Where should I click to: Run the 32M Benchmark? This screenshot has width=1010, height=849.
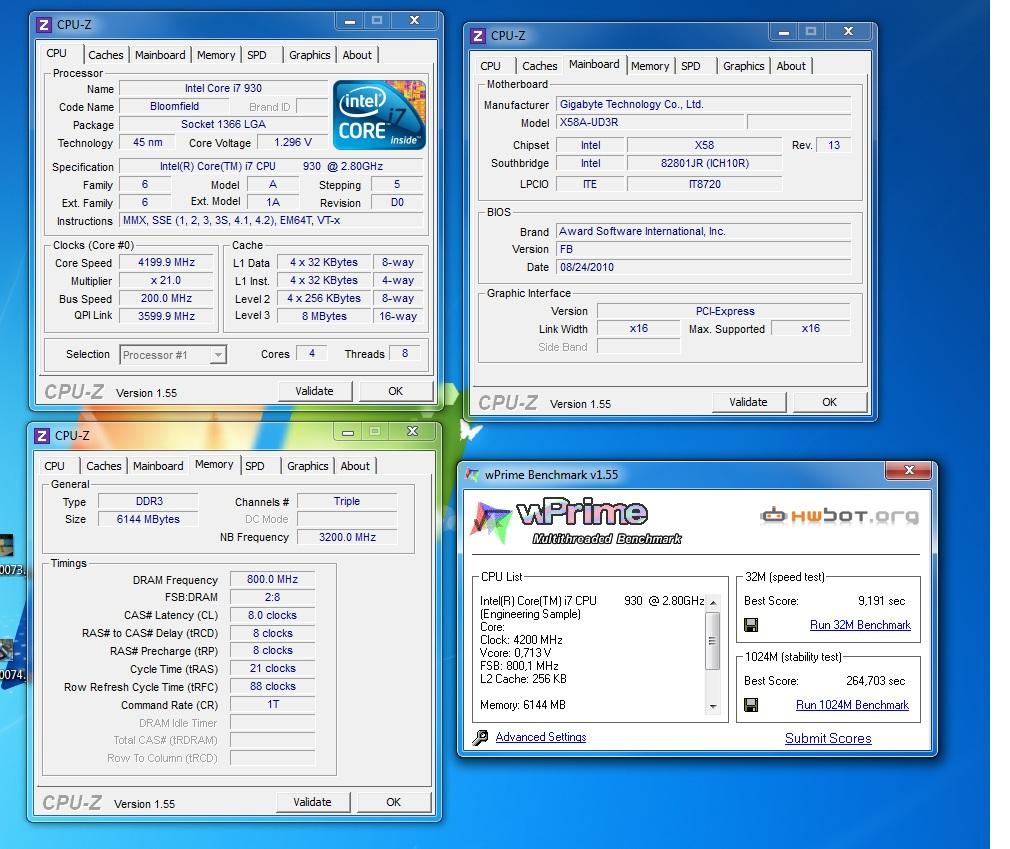[x=860, y=625]
